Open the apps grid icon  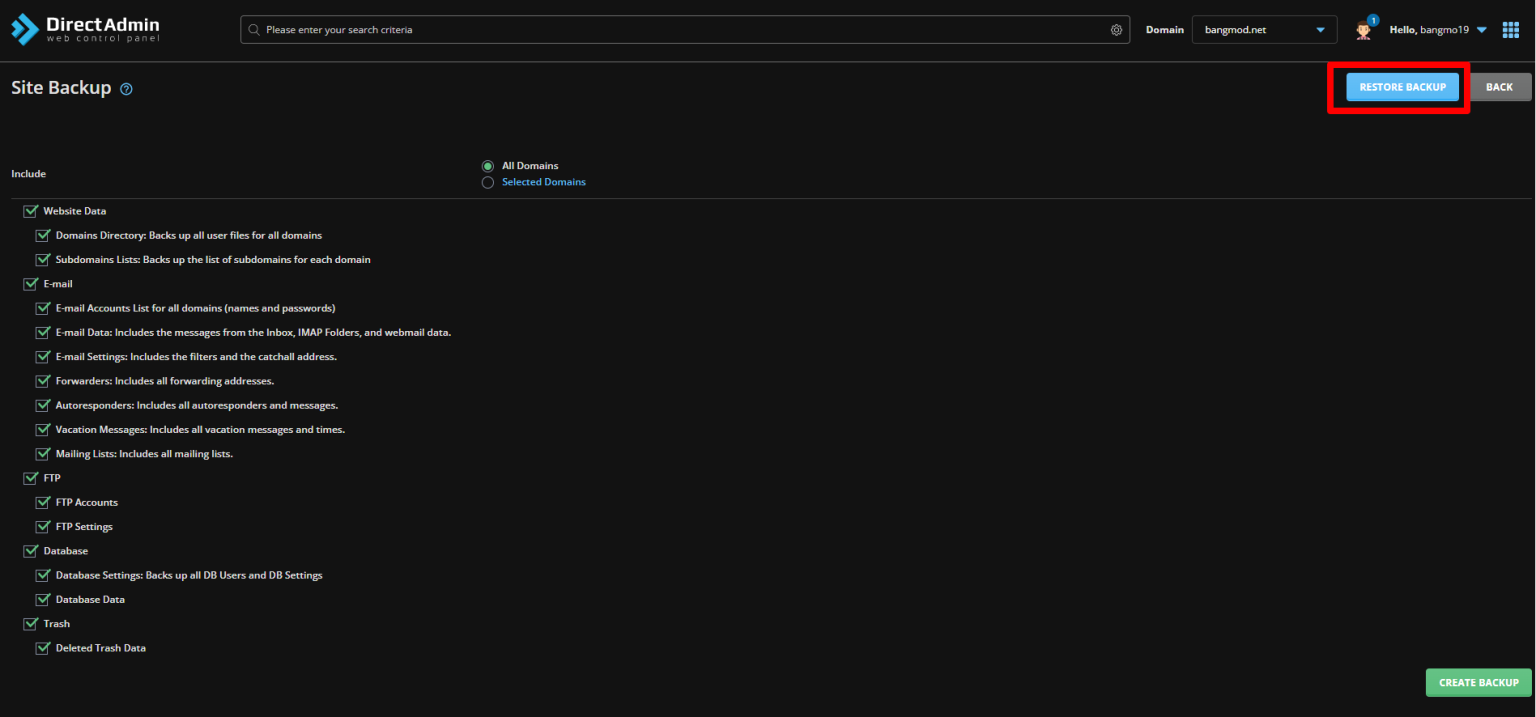tap(1510, 29)
